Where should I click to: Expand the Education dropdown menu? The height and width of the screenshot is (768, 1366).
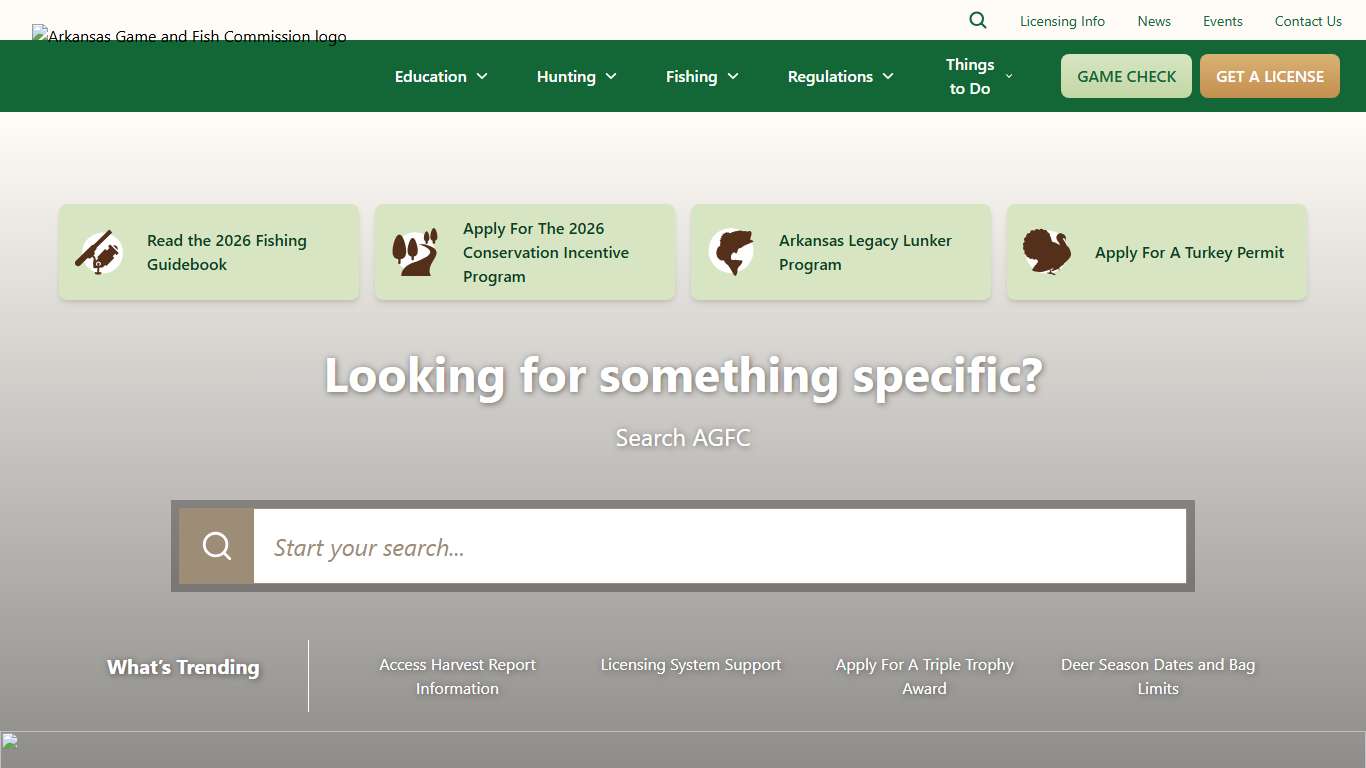click(441, 76)
